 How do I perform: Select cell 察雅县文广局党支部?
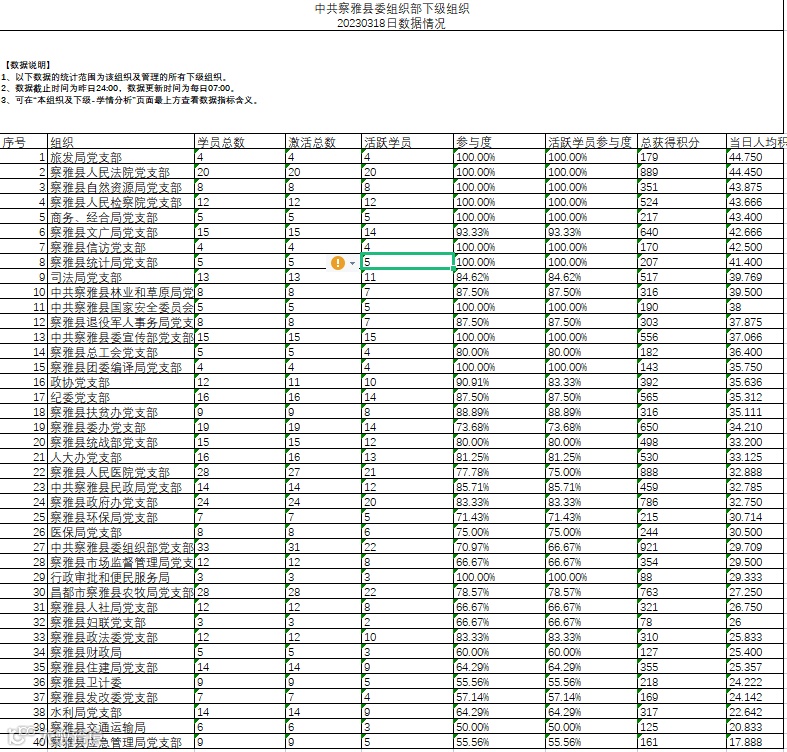click(x=121, y=232)
